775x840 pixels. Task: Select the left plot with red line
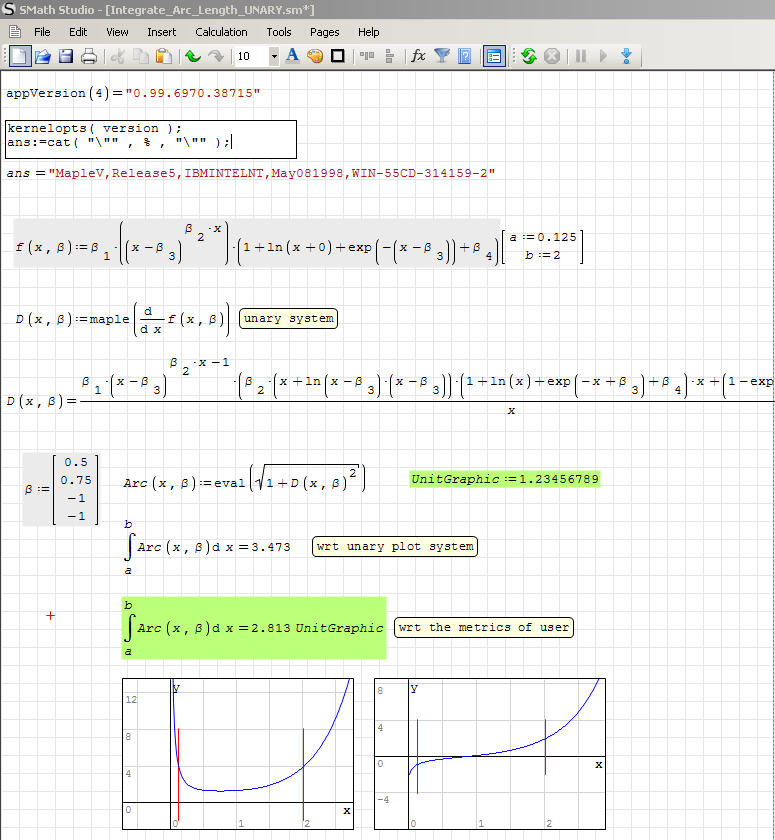tap(238, 754)
